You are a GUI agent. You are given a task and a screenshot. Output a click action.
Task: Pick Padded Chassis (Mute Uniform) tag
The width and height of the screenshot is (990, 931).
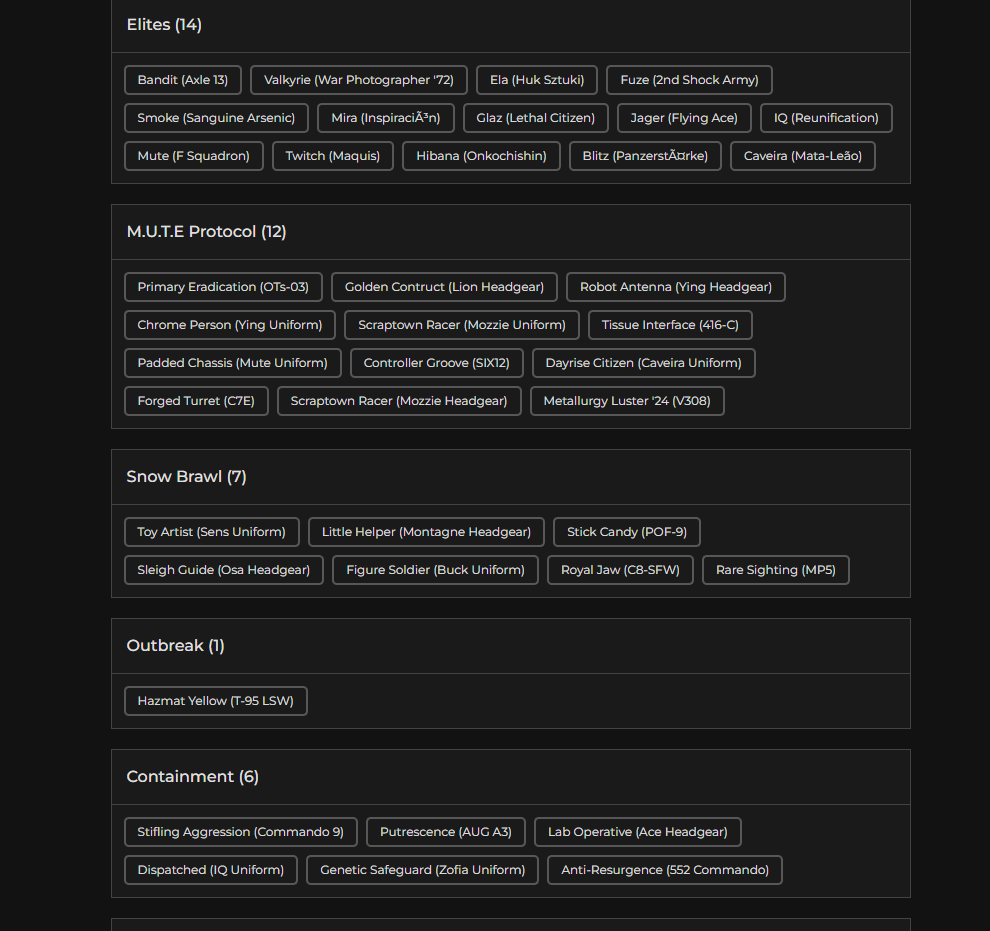233,363
